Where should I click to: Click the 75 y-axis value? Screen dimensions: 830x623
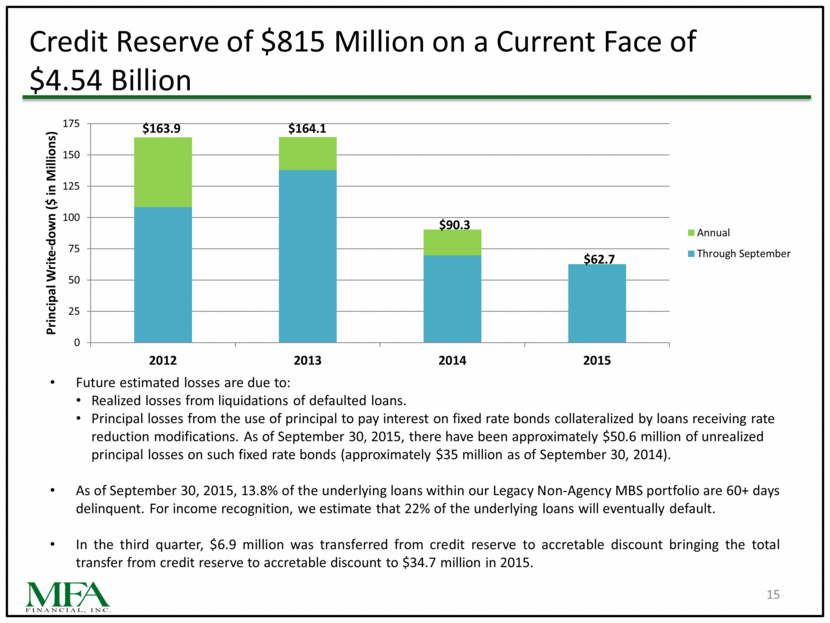[x=74, y=249]
